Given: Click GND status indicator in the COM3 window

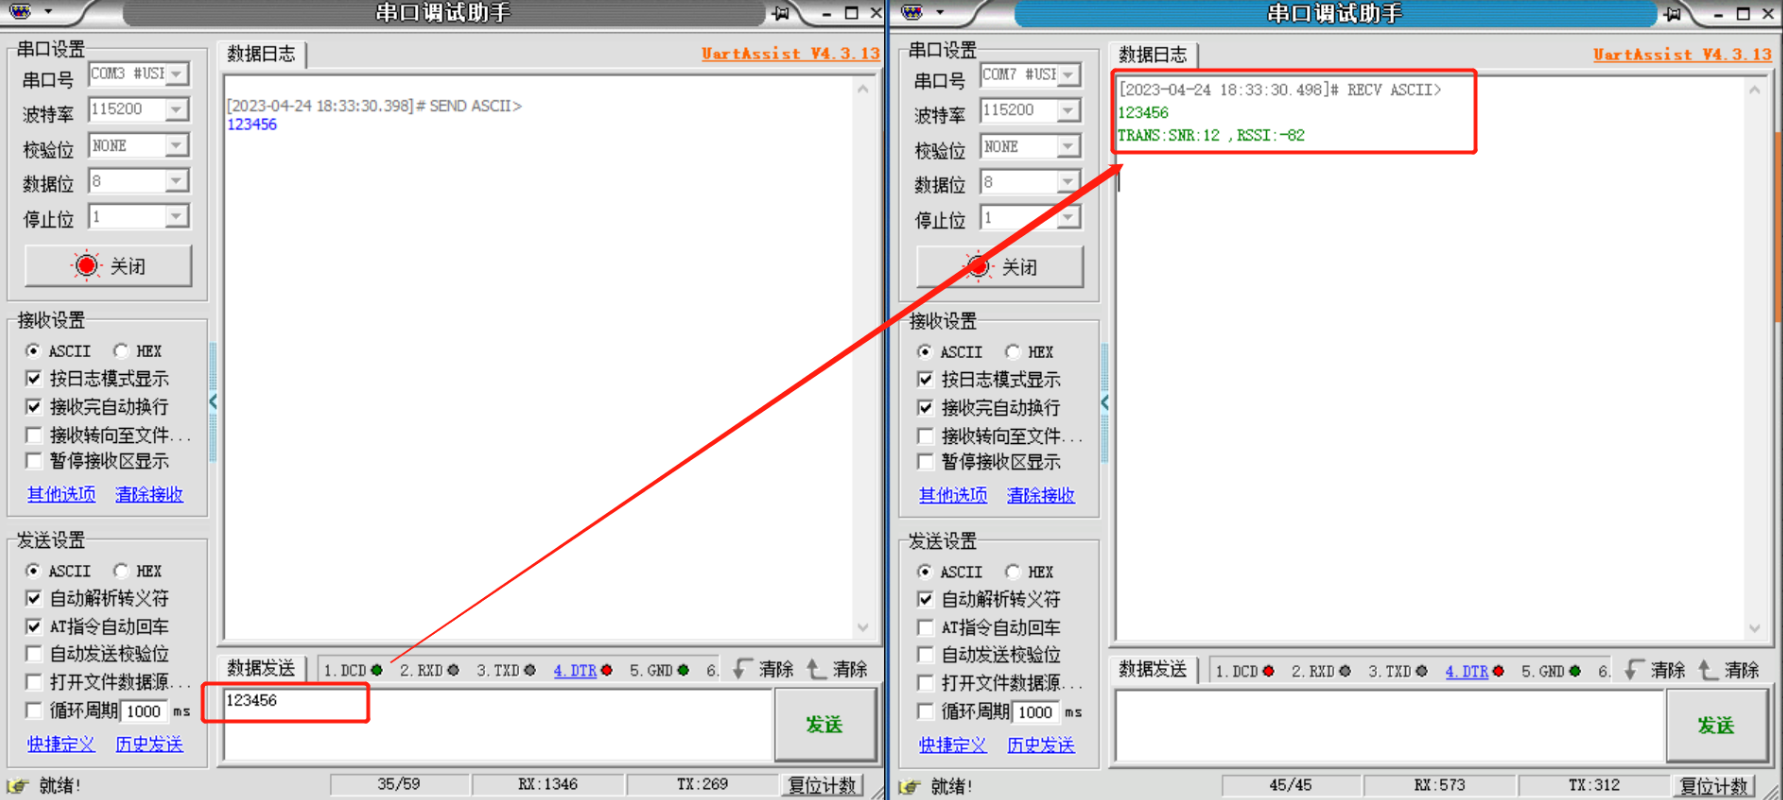Looking at the screenshot, I should click(x=683, y=670).
